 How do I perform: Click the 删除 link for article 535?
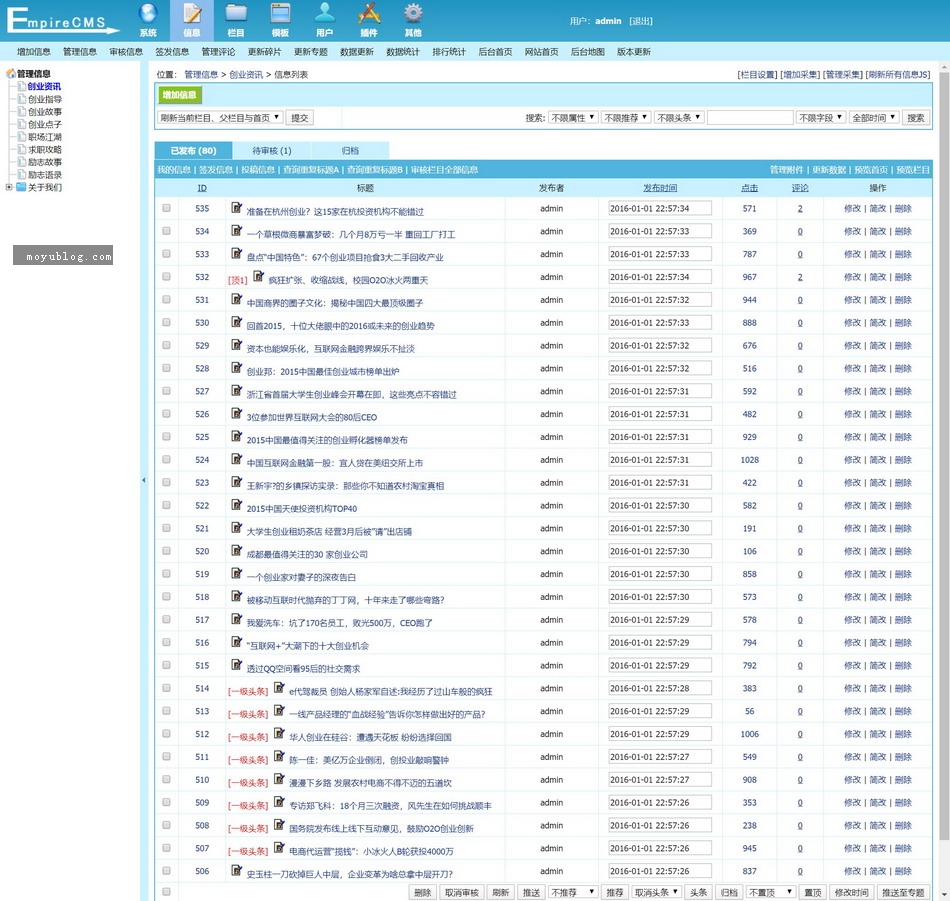coord(903,208)
